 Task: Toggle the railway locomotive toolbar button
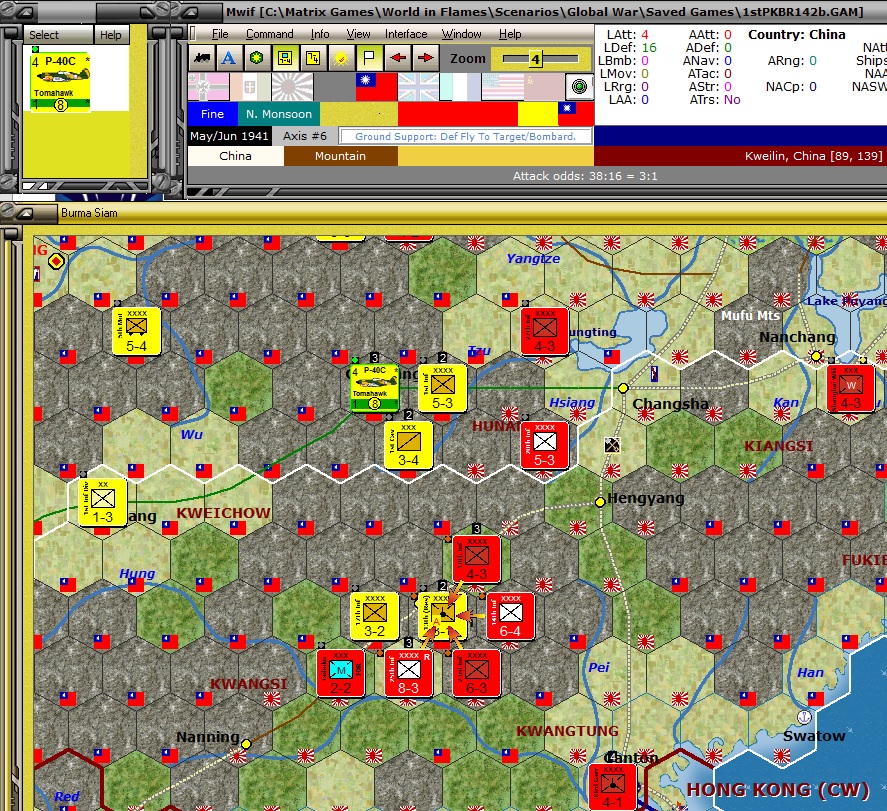[x=202, y=58]
